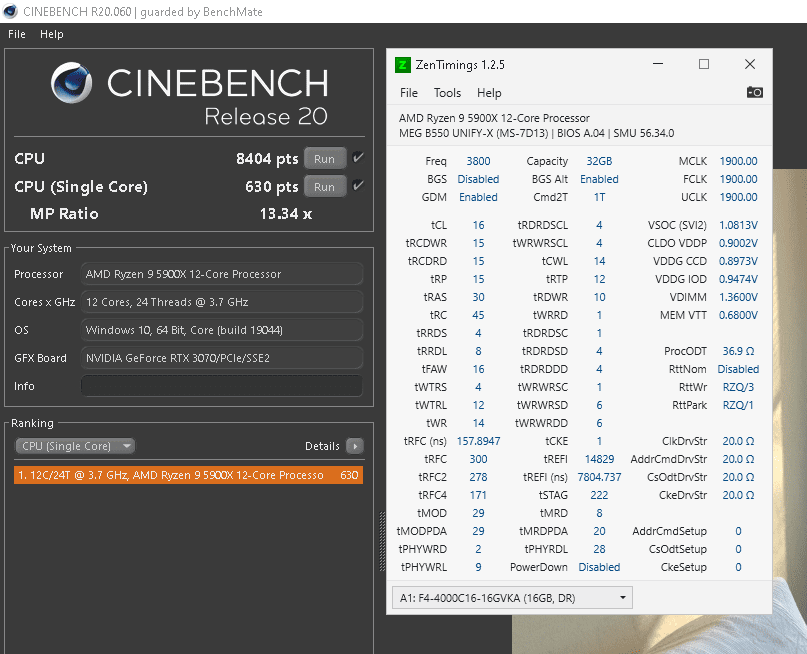The height and width of the screenshot is (654, 807).
Task: Click the tCL value 16
Action: click(x=478, y=225)
